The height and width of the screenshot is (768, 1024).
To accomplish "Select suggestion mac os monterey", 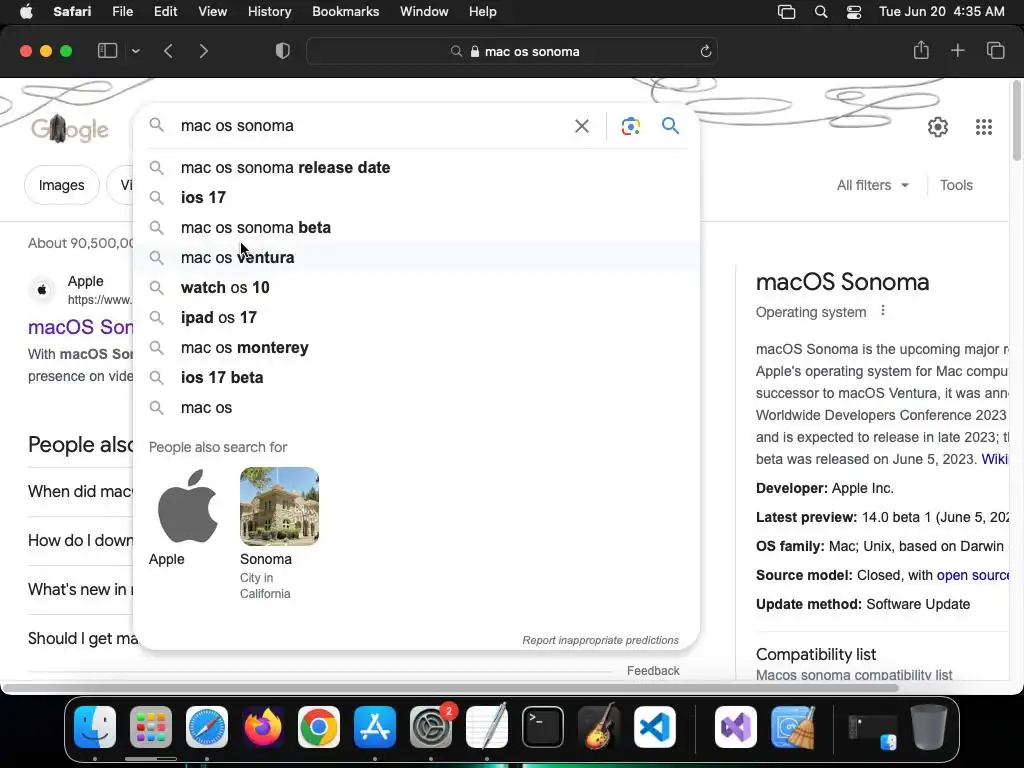I will 417,347.
